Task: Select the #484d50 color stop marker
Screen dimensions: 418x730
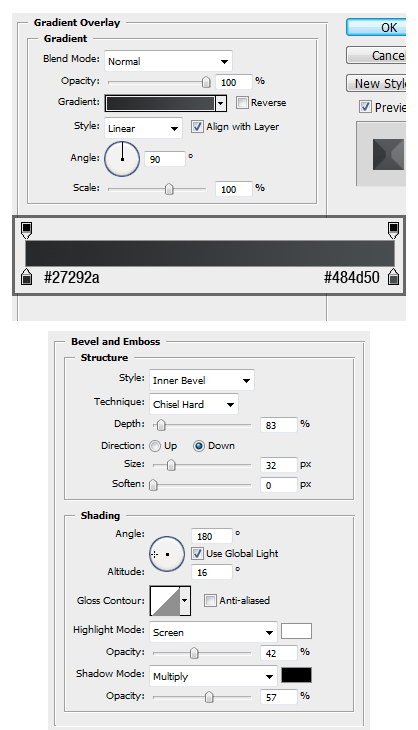Action: [x=394, y=277]
